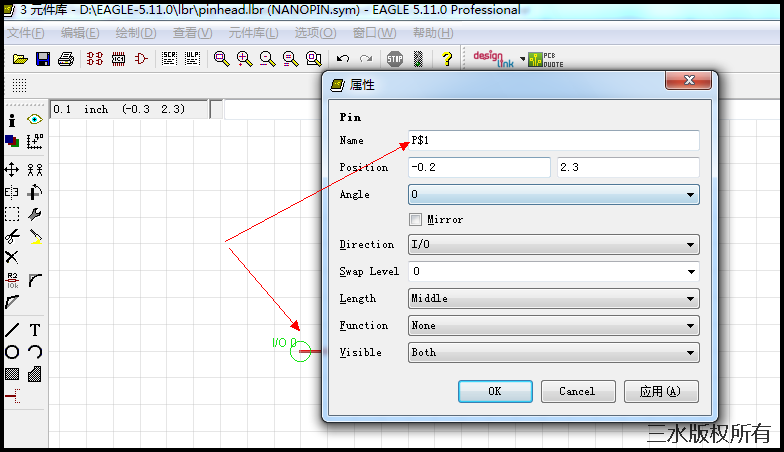Expand the Visible dropdown showing Both

pyautogui.click(x=554, y=353)
